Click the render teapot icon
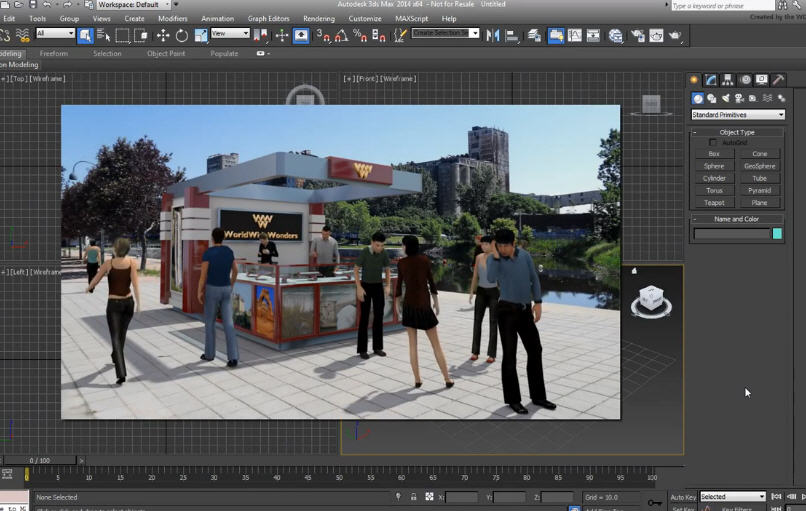The image size is (806, 511). (675, 35)
